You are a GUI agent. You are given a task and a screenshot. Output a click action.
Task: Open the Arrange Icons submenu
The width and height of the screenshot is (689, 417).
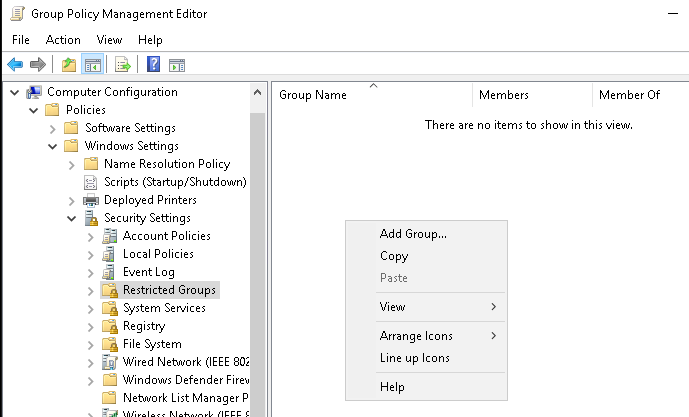(426, 336)
